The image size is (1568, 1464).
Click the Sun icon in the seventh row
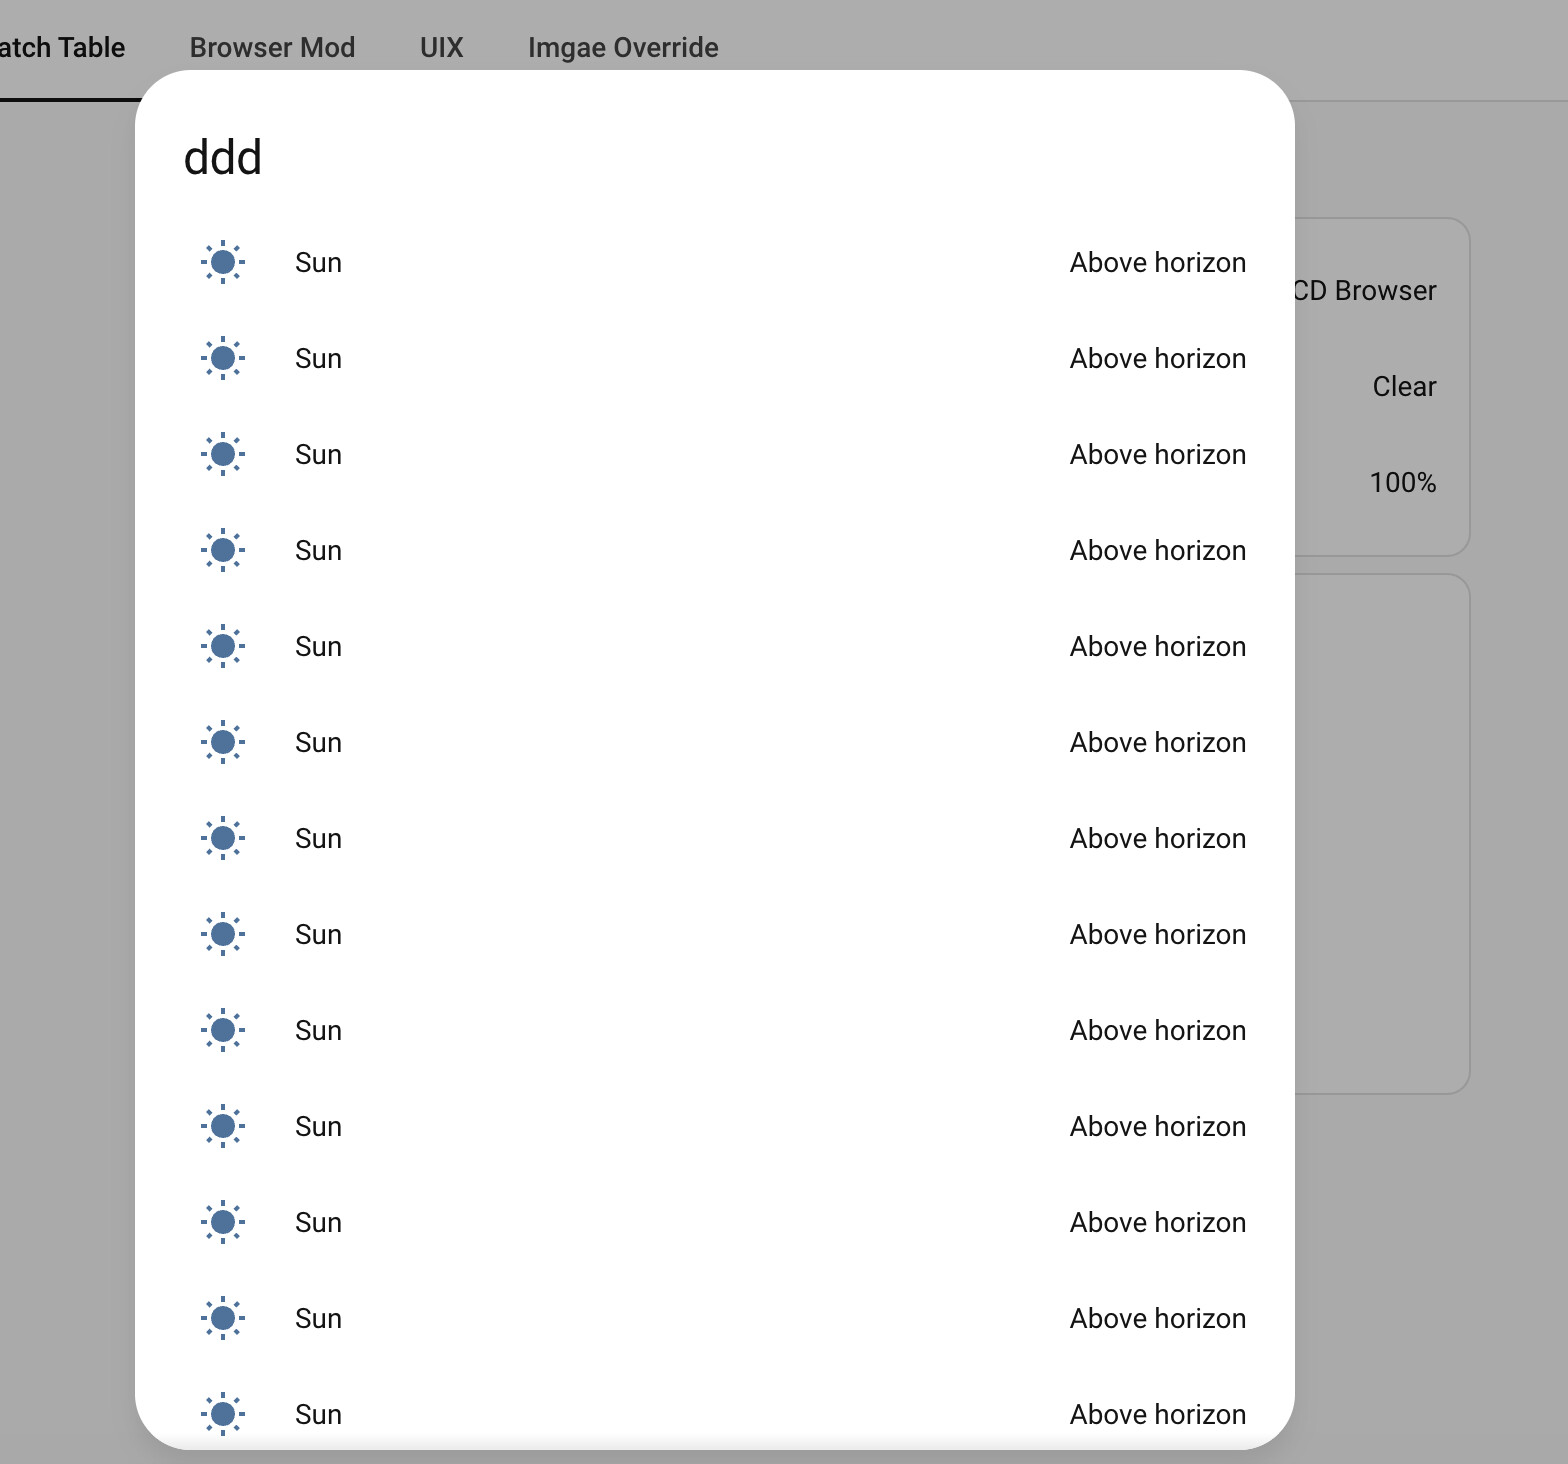point(223,839)
